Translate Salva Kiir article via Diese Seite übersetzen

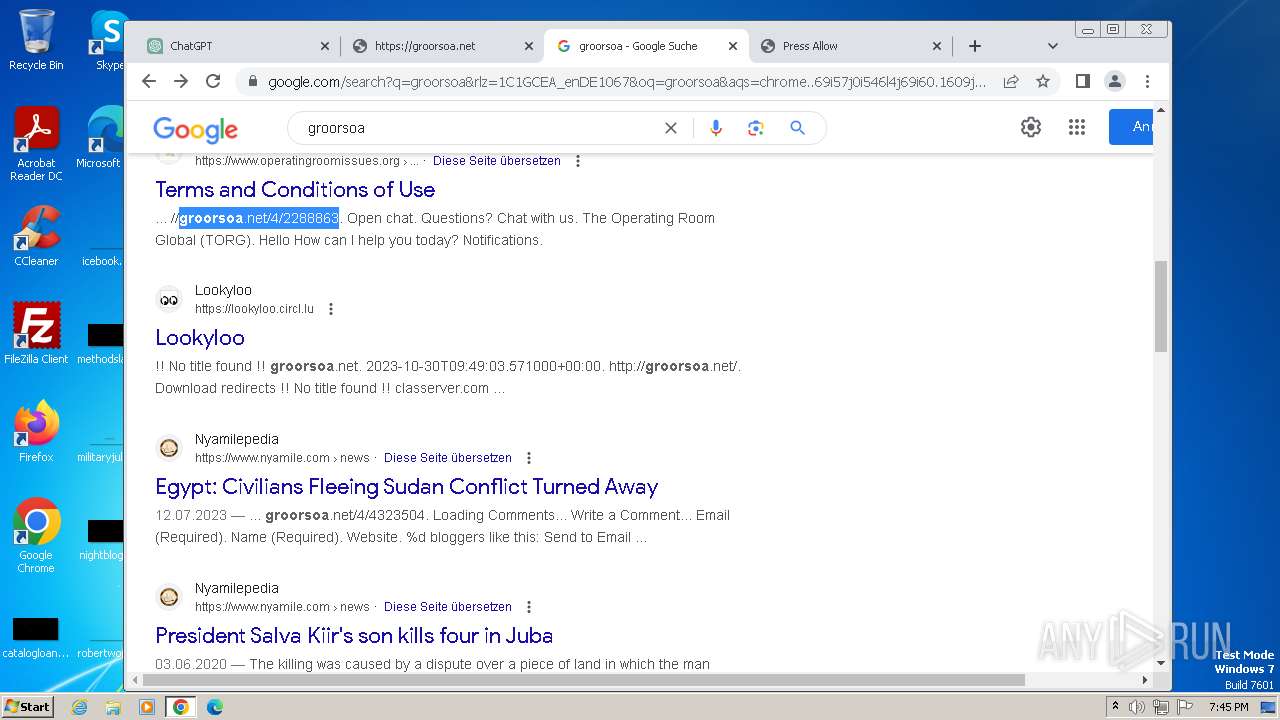click(448, 606)
